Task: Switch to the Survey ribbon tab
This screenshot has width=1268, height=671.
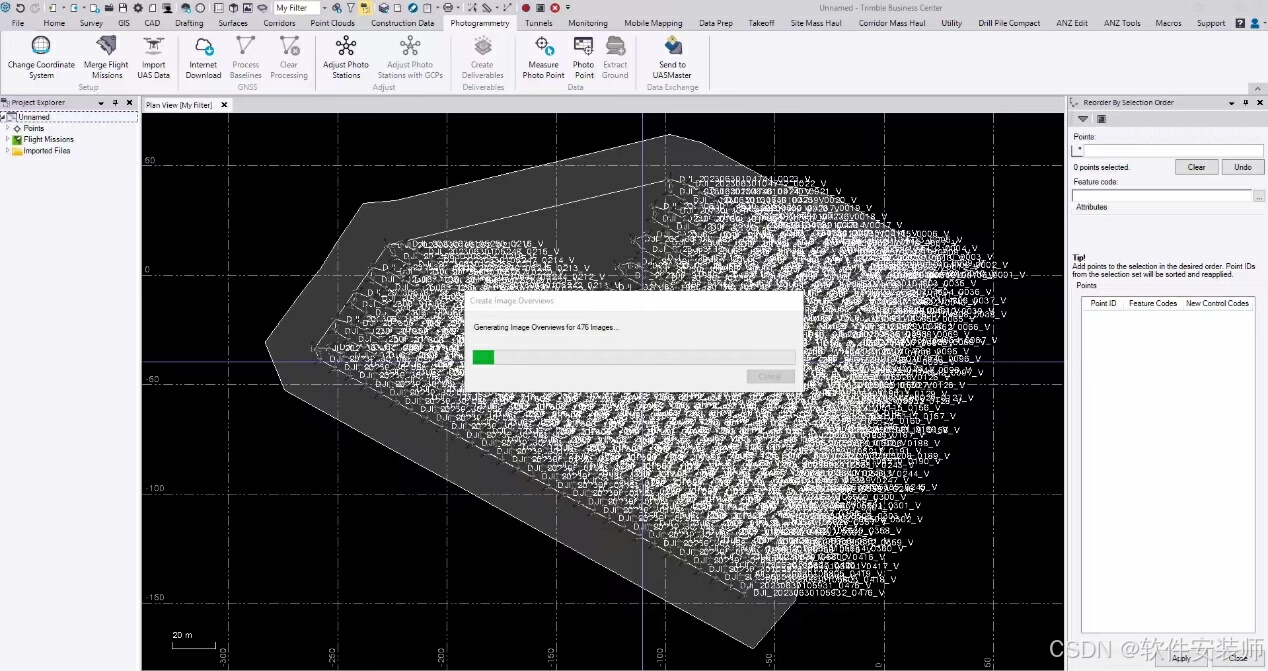Action: [x=91, y=23]
